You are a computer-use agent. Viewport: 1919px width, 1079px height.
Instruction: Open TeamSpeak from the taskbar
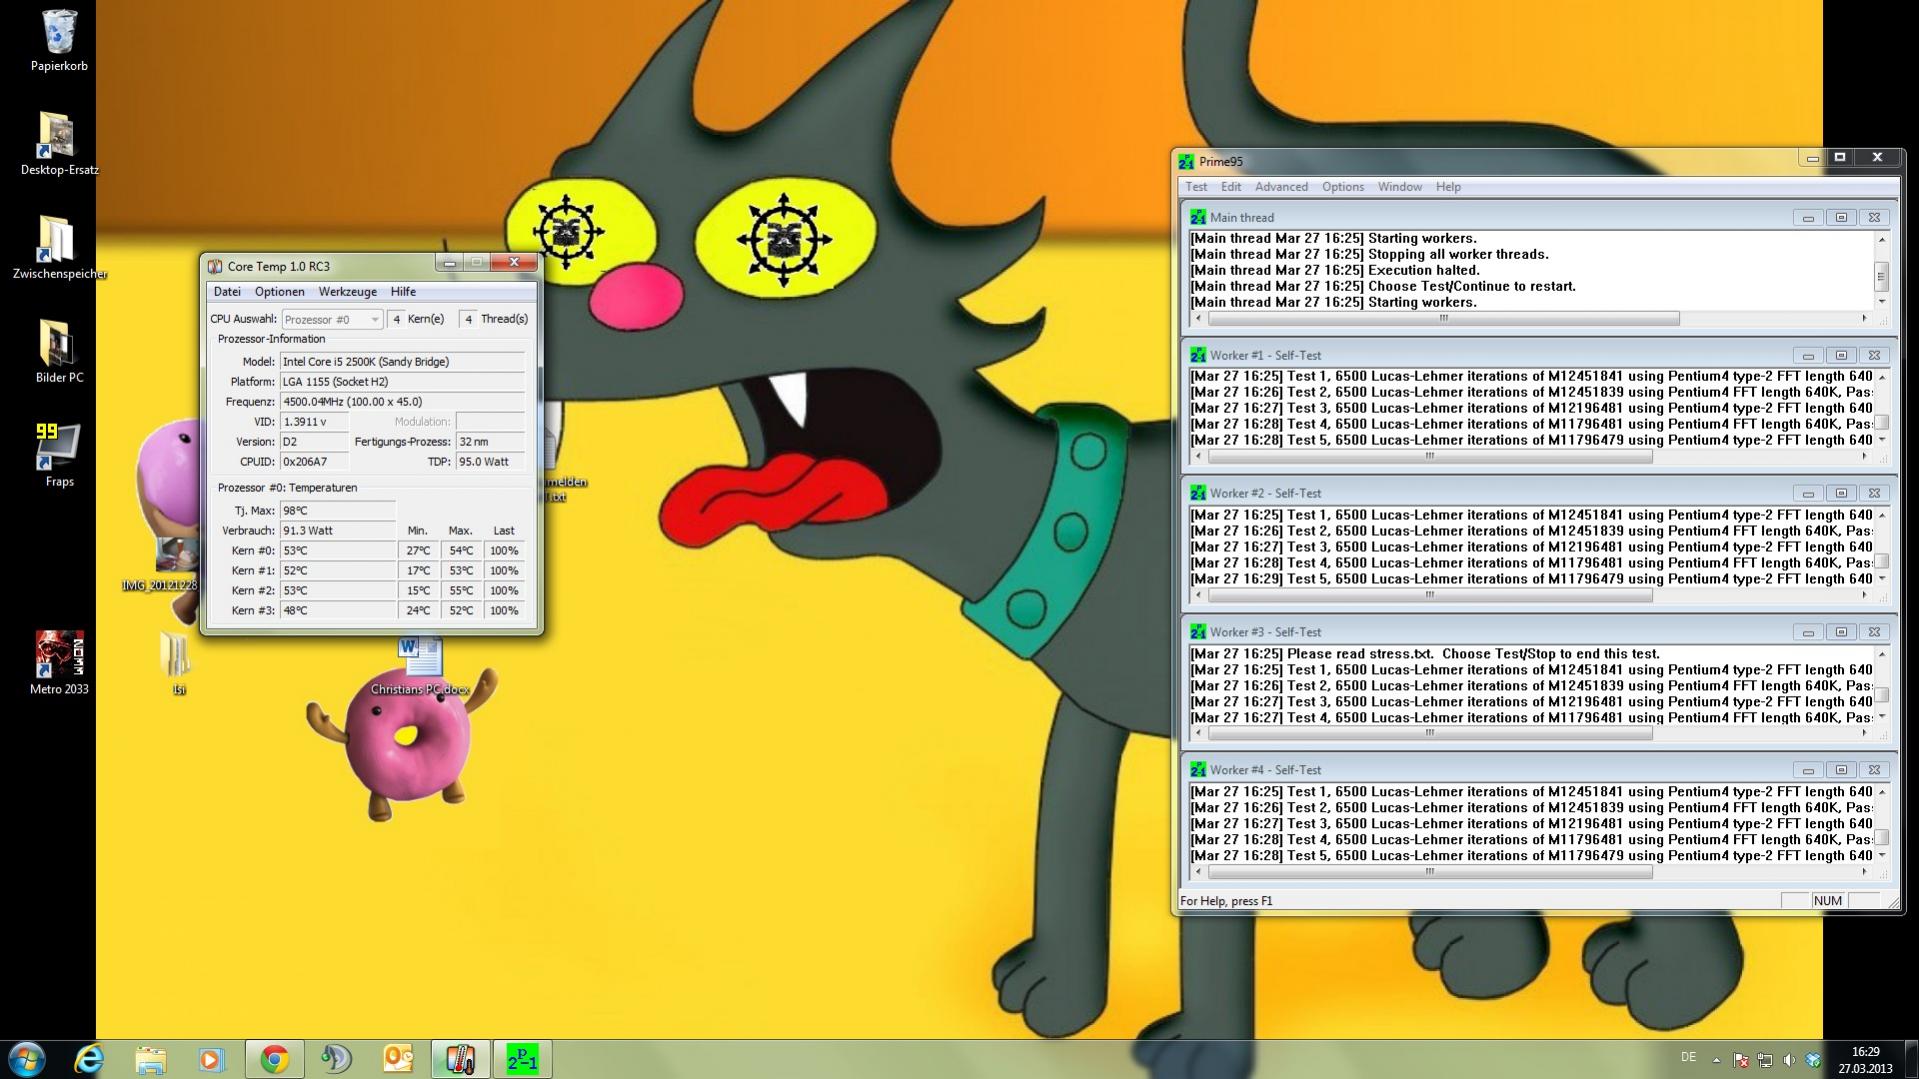point(336,1059)
